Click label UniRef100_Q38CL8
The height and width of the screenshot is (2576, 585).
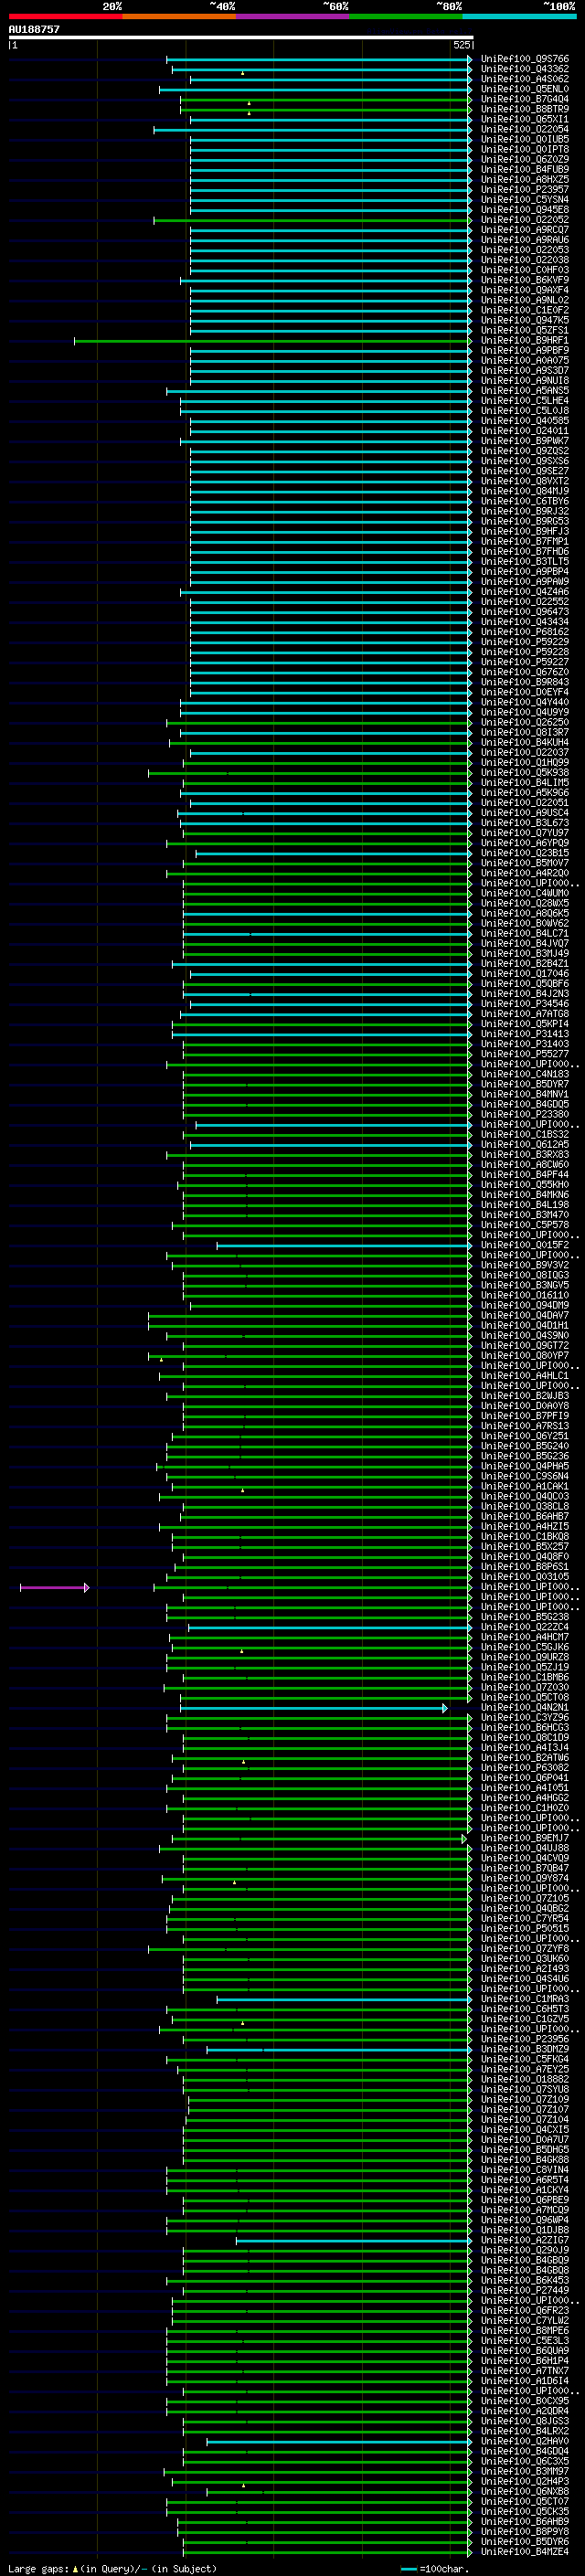coord(525,1507)
